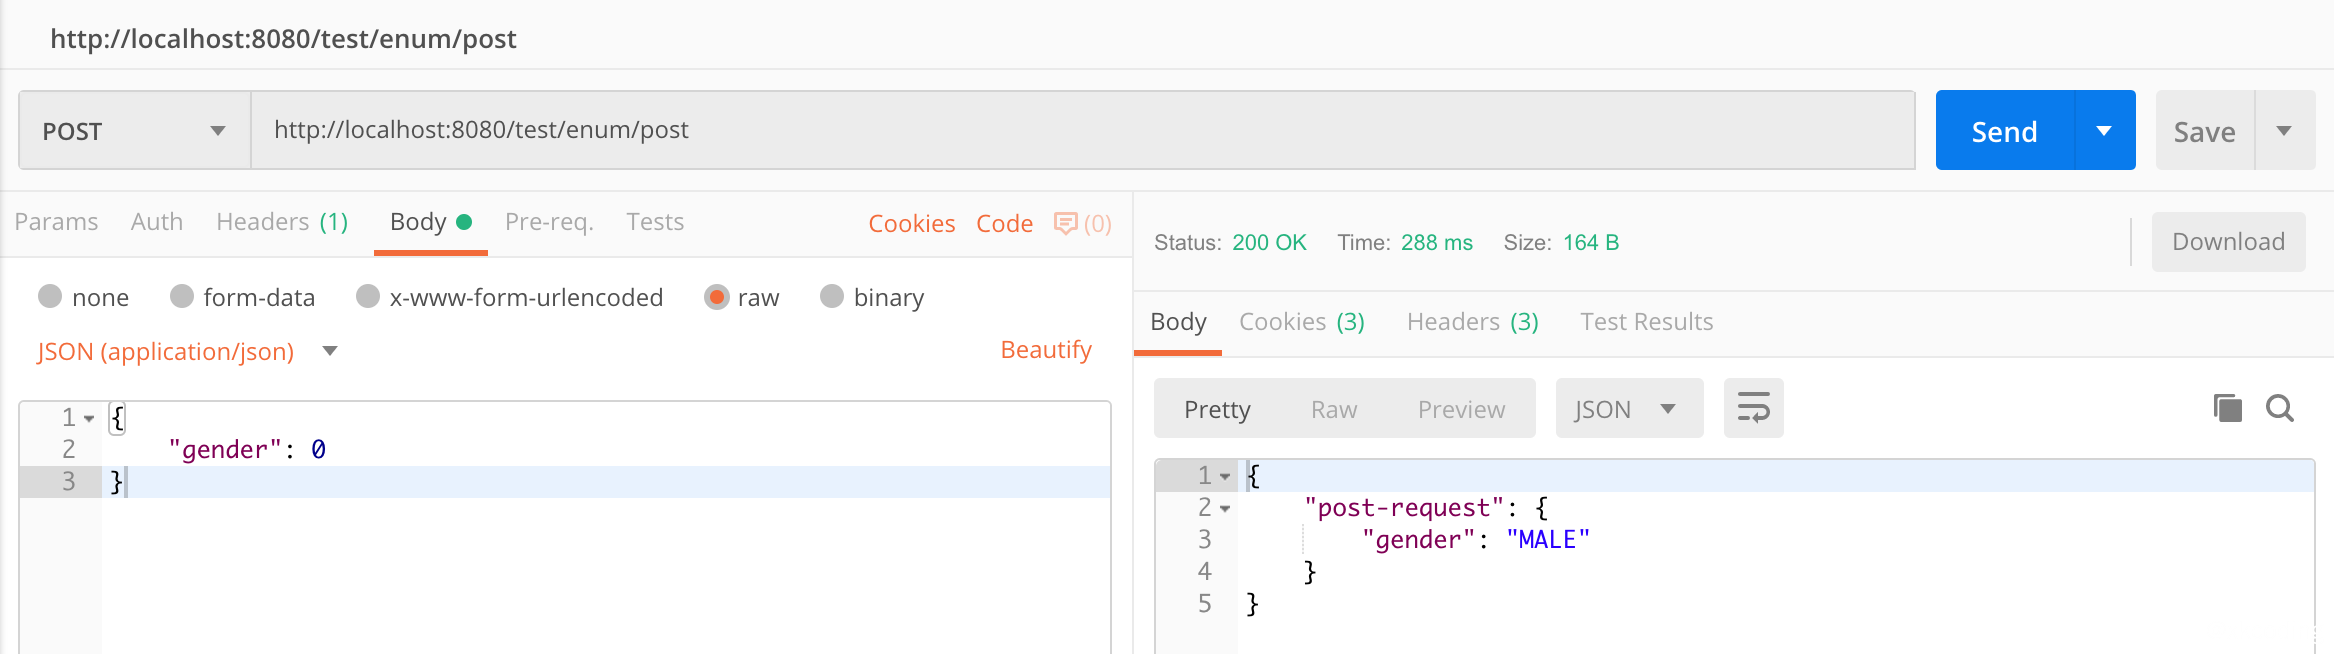Select x-www-form-urlencoded body type
Screen dimensions: 2334x654
click(368, 296)
